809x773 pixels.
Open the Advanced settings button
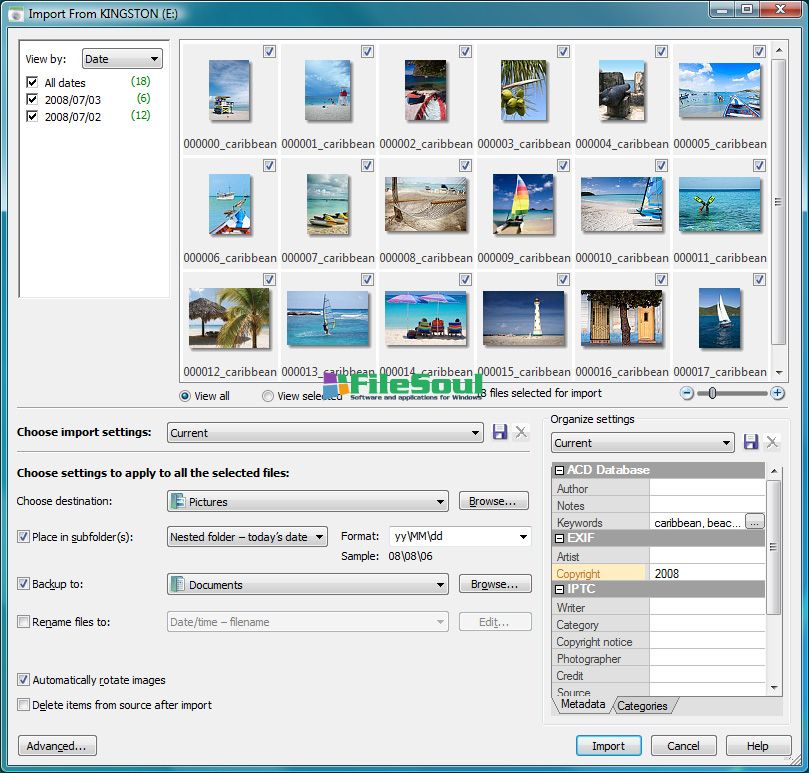tap(57, 745)
